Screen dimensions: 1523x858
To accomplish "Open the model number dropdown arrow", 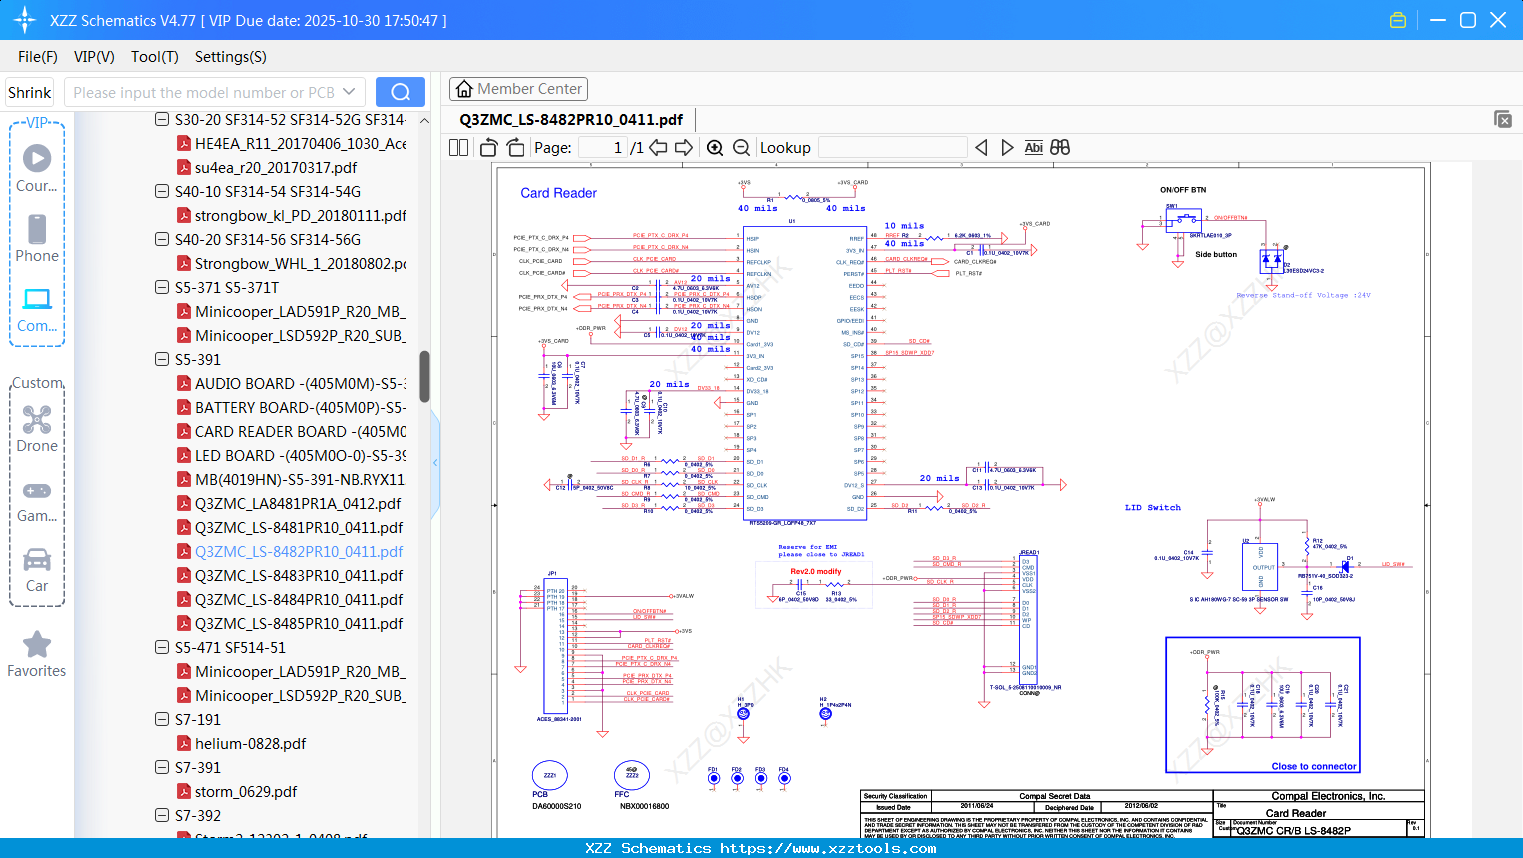I will point(349,92).
